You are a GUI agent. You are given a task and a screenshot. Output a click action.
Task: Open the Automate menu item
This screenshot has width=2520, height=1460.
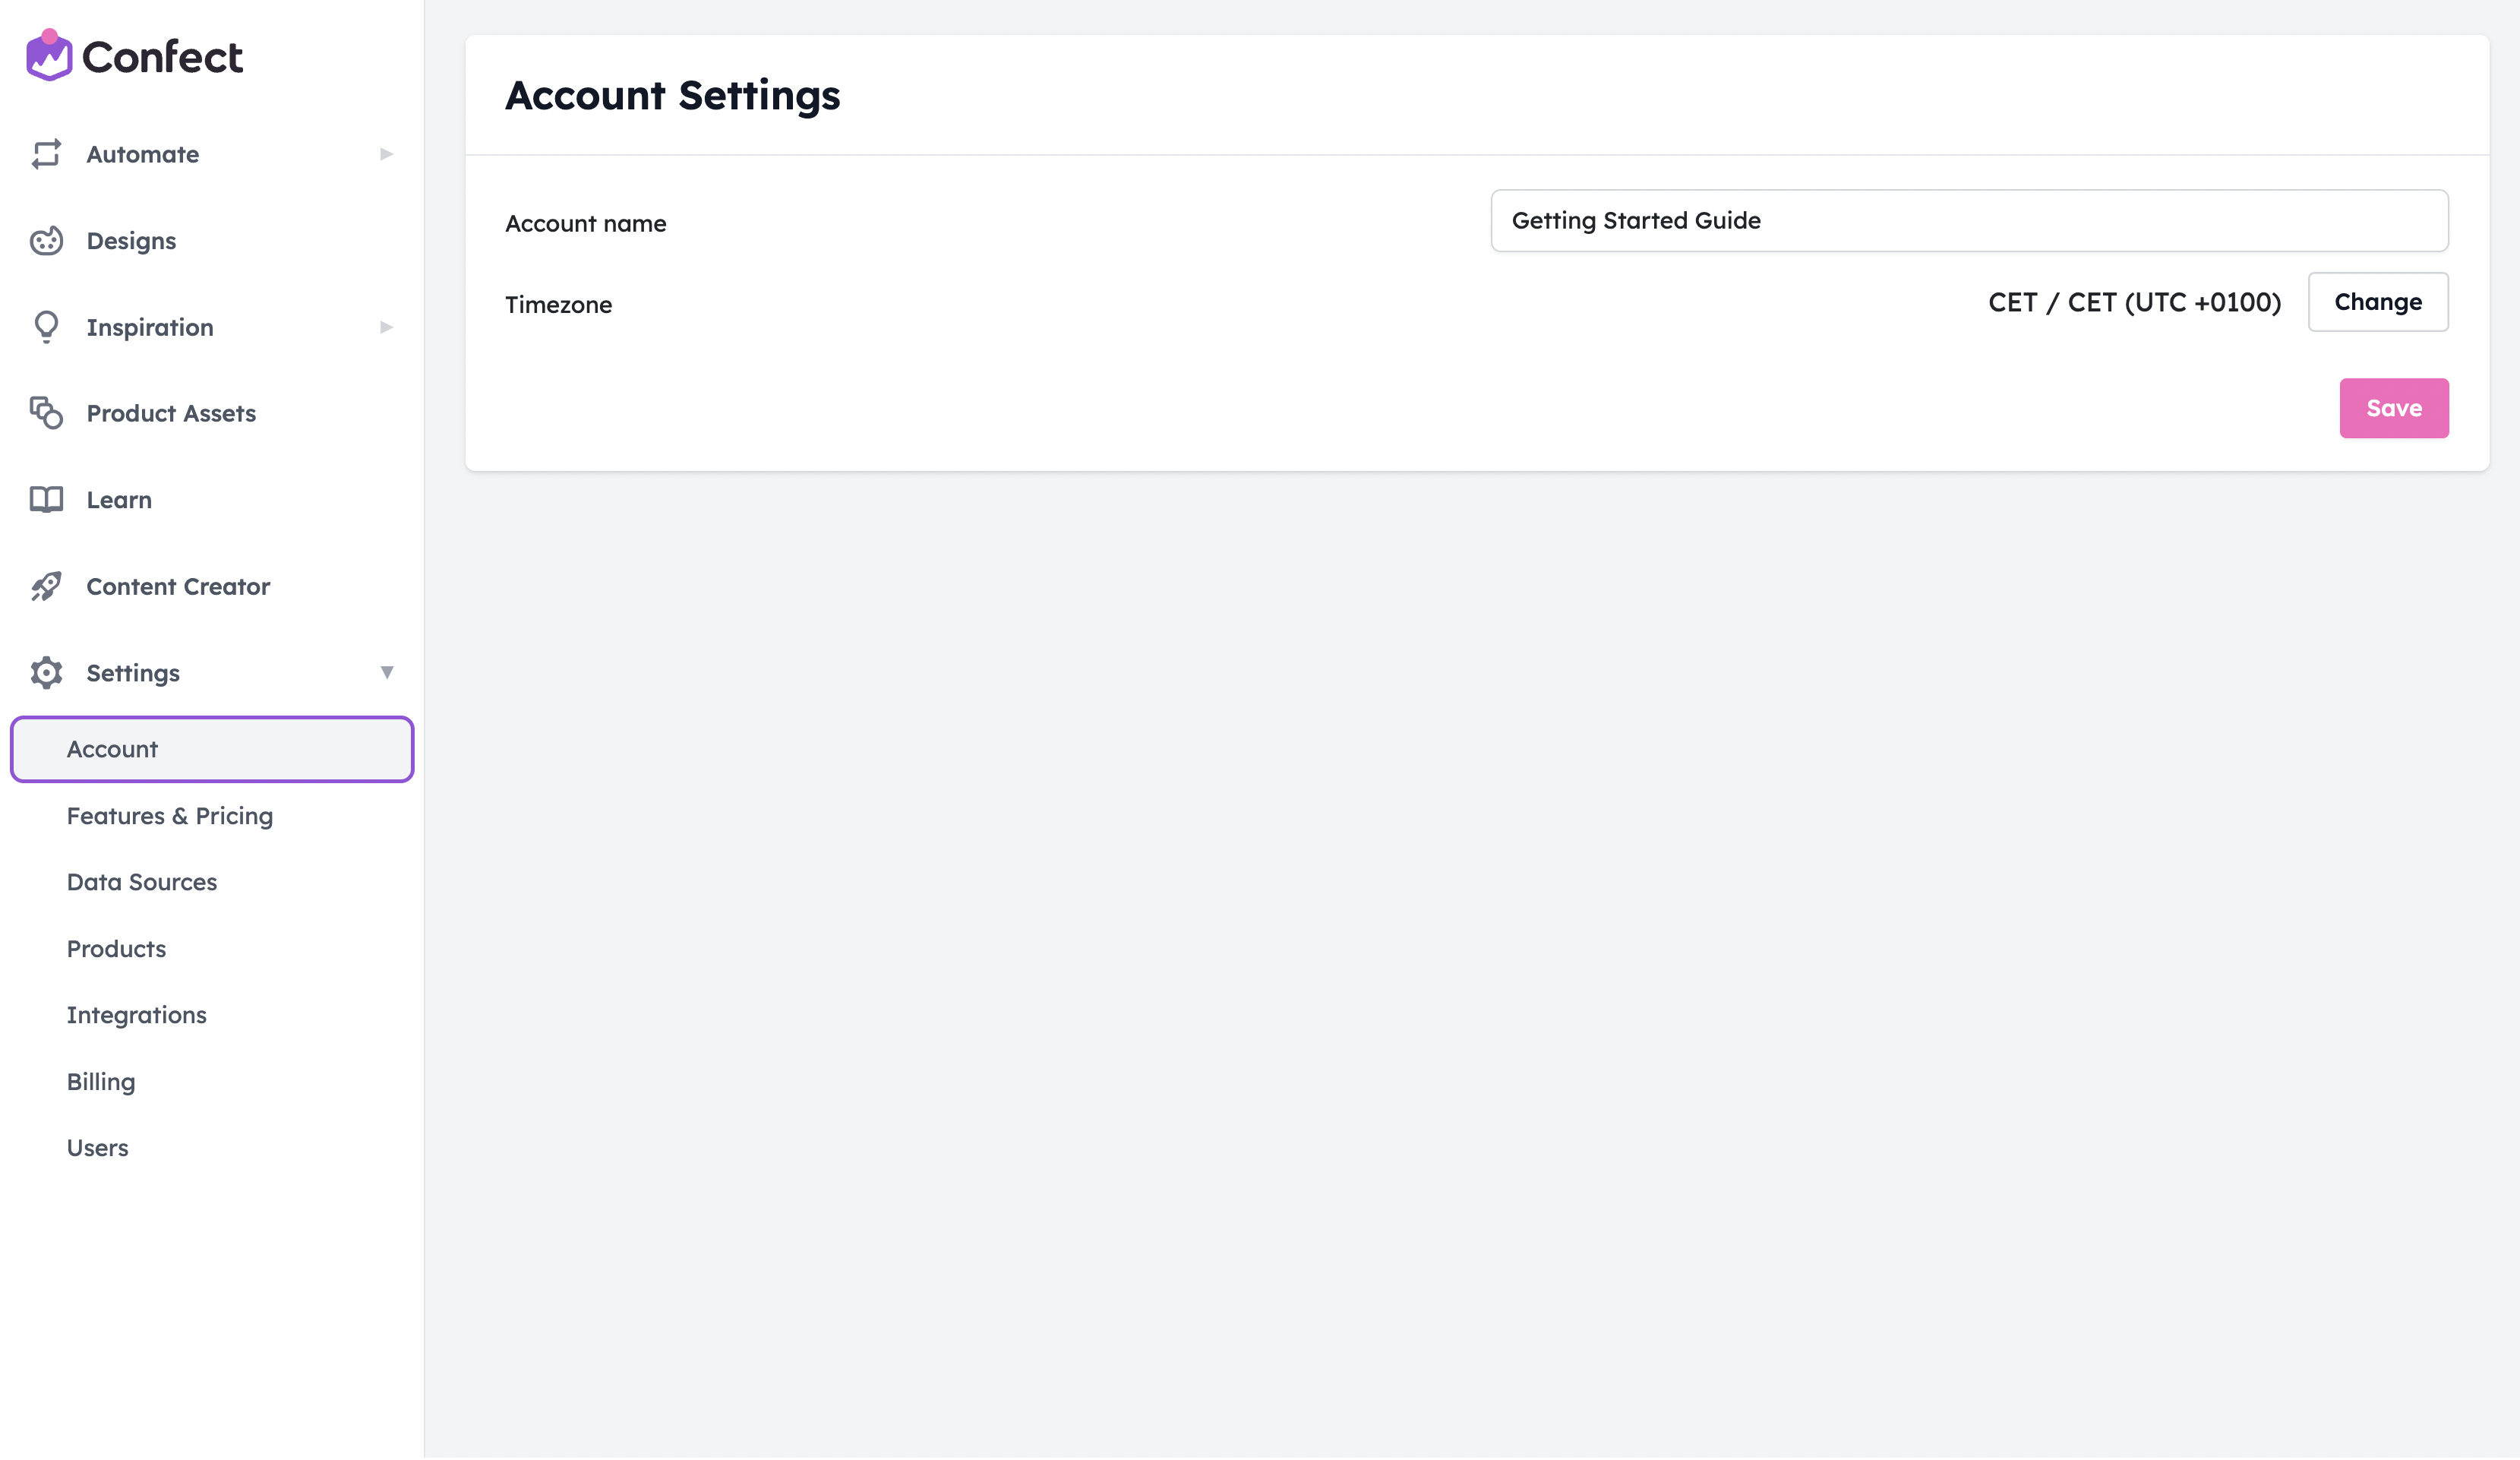(x=143, y=154)
